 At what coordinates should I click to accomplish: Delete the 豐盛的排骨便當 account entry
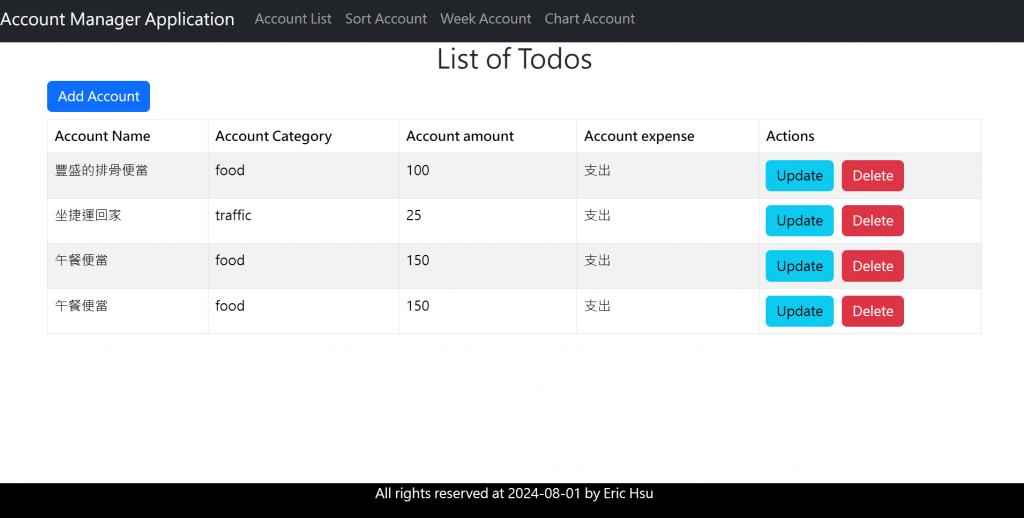click(x=872, y=176)
